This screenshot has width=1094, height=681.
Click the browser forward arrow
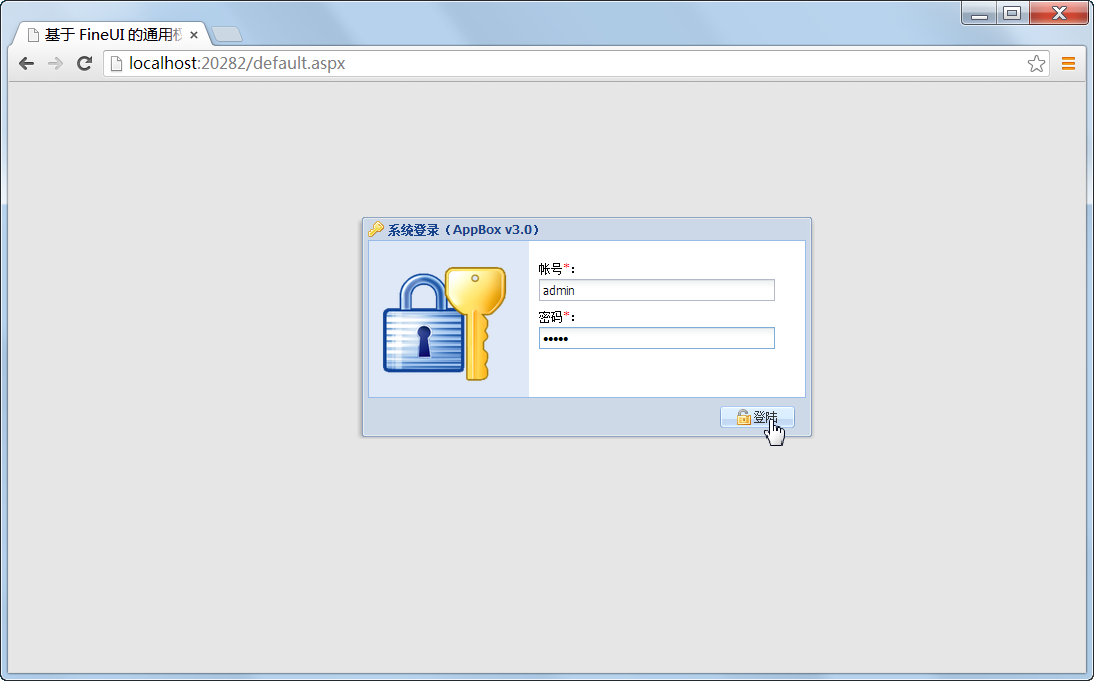(55, 63)
